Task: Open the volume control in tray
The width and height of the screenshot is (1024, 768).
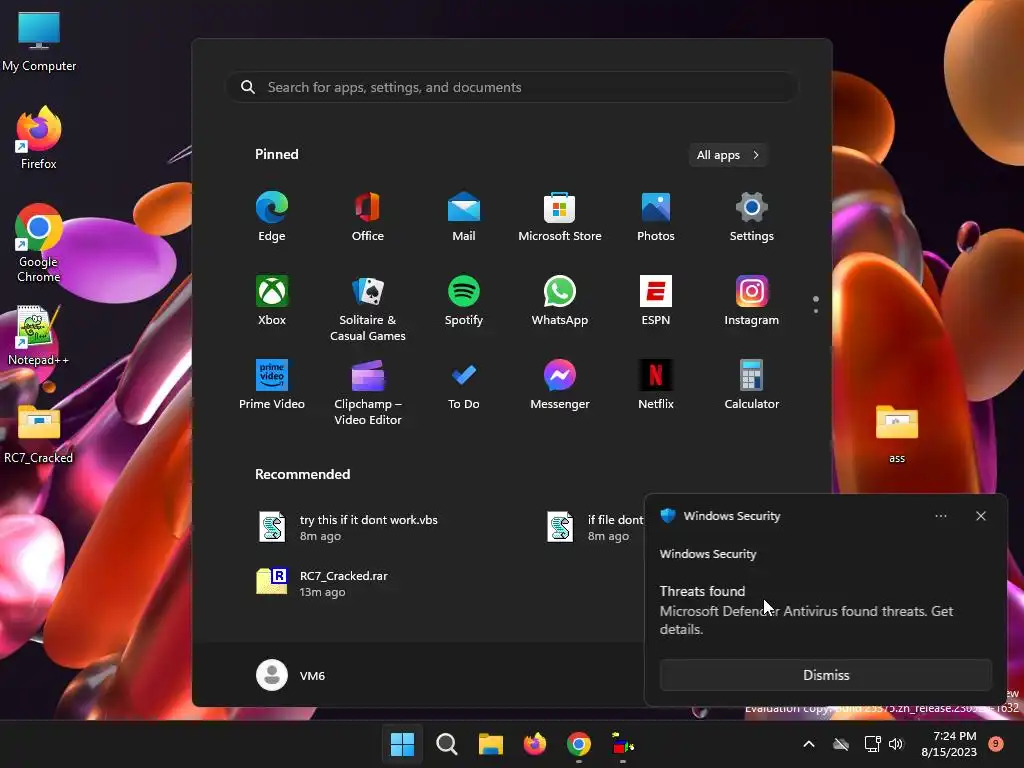Action: click(x=896, y=744)
